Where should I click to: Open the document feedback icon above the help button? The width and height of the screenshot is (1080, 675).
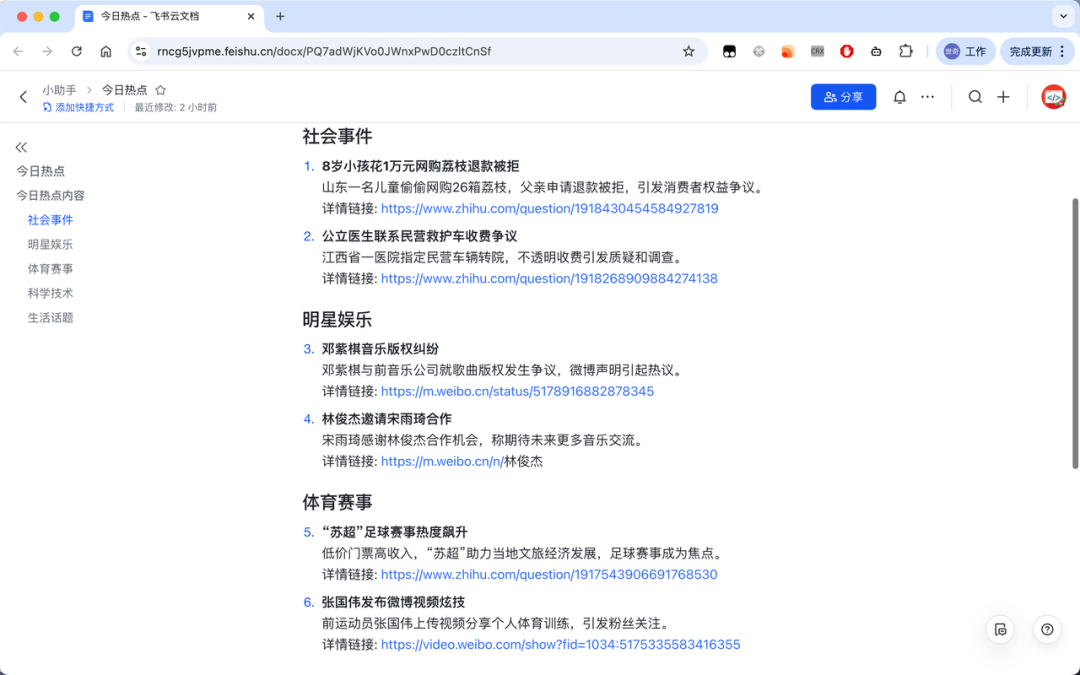click(1000, 629)
